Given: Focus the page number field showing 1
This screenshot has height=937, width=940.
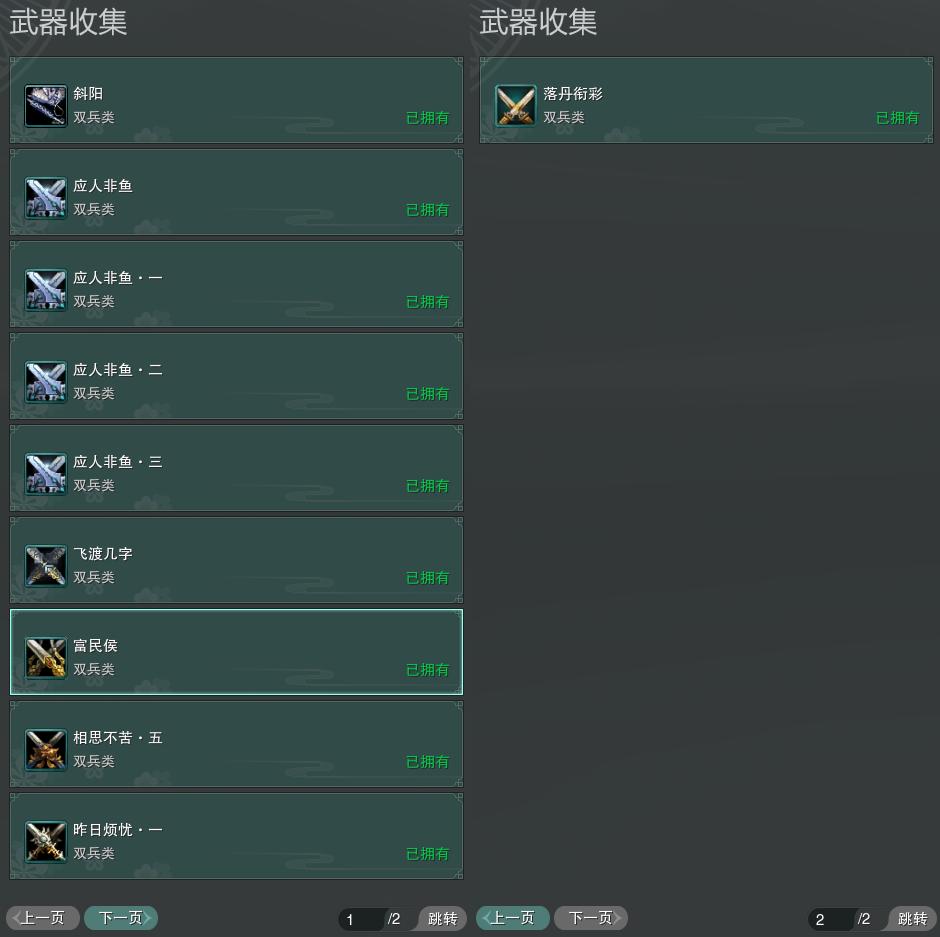Looking at the screenshot, I should point(361,919).
